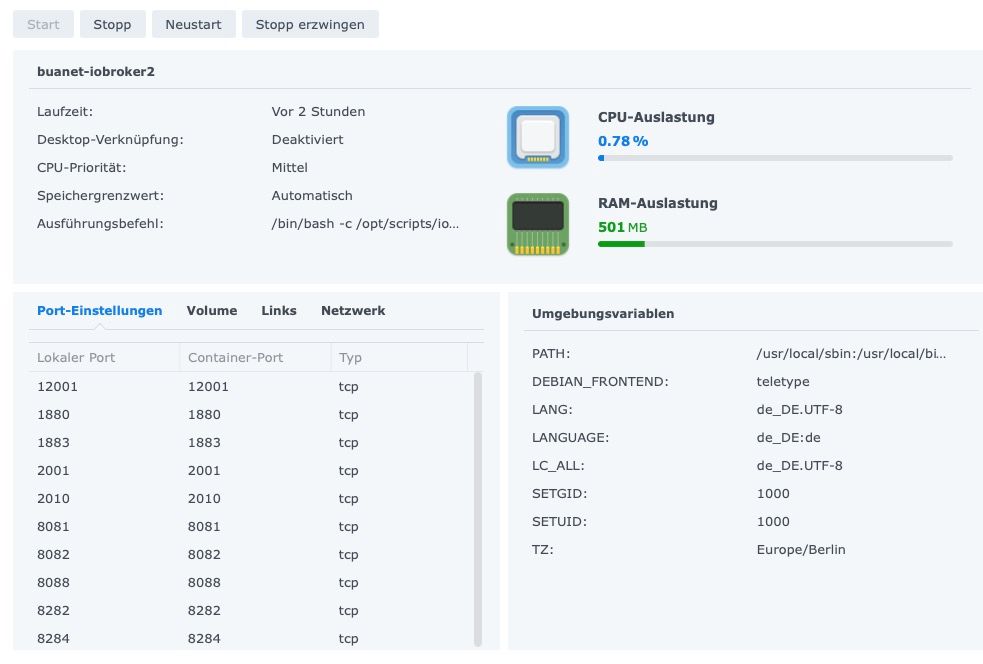
Task: Click the truncated Ausführungsbefehl command text
Action: [x=365, y=224]
